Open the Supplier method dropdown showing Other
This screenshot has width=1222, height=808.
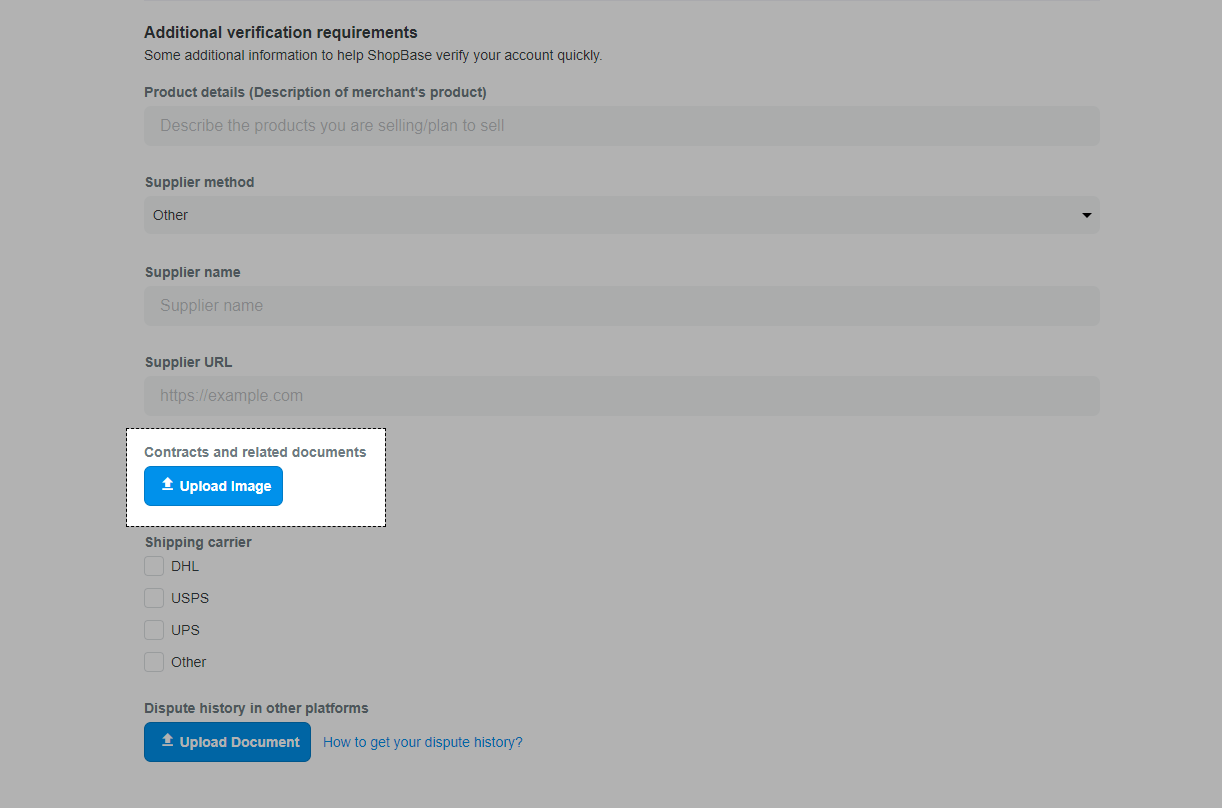click(620, 215)
